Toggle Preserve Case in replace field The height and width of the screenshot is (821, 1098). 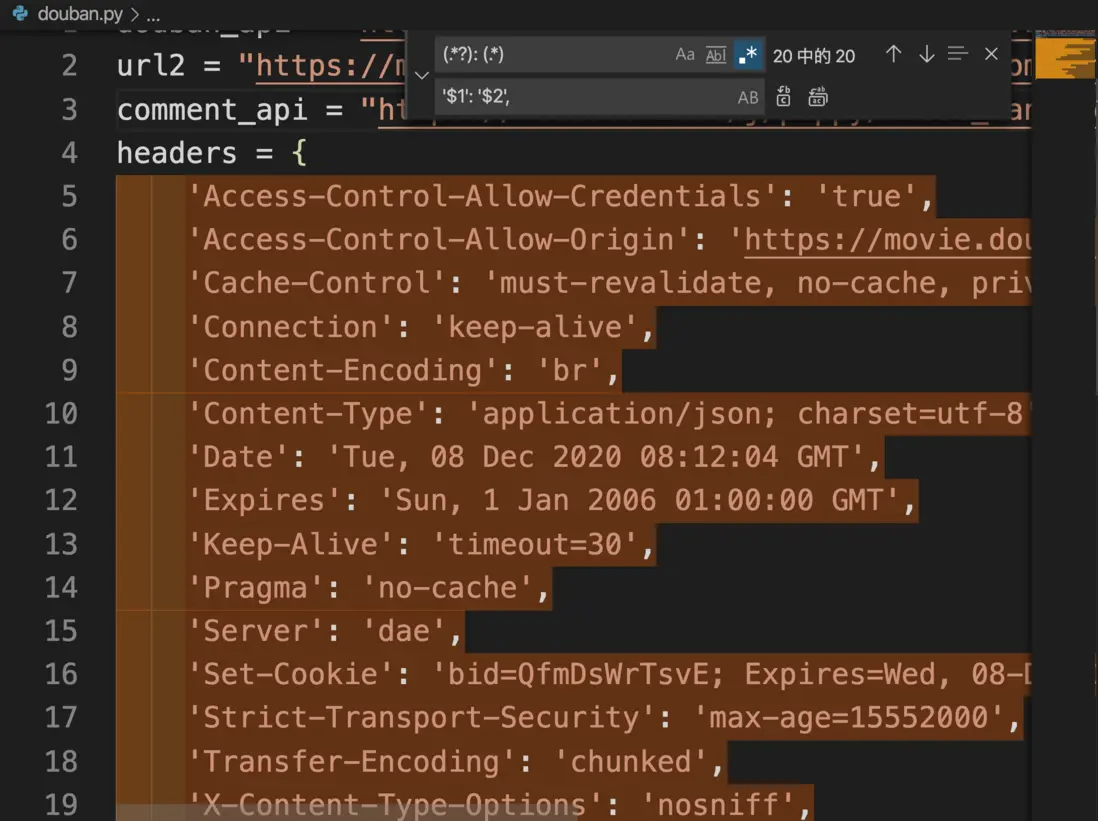pos(747,97)
